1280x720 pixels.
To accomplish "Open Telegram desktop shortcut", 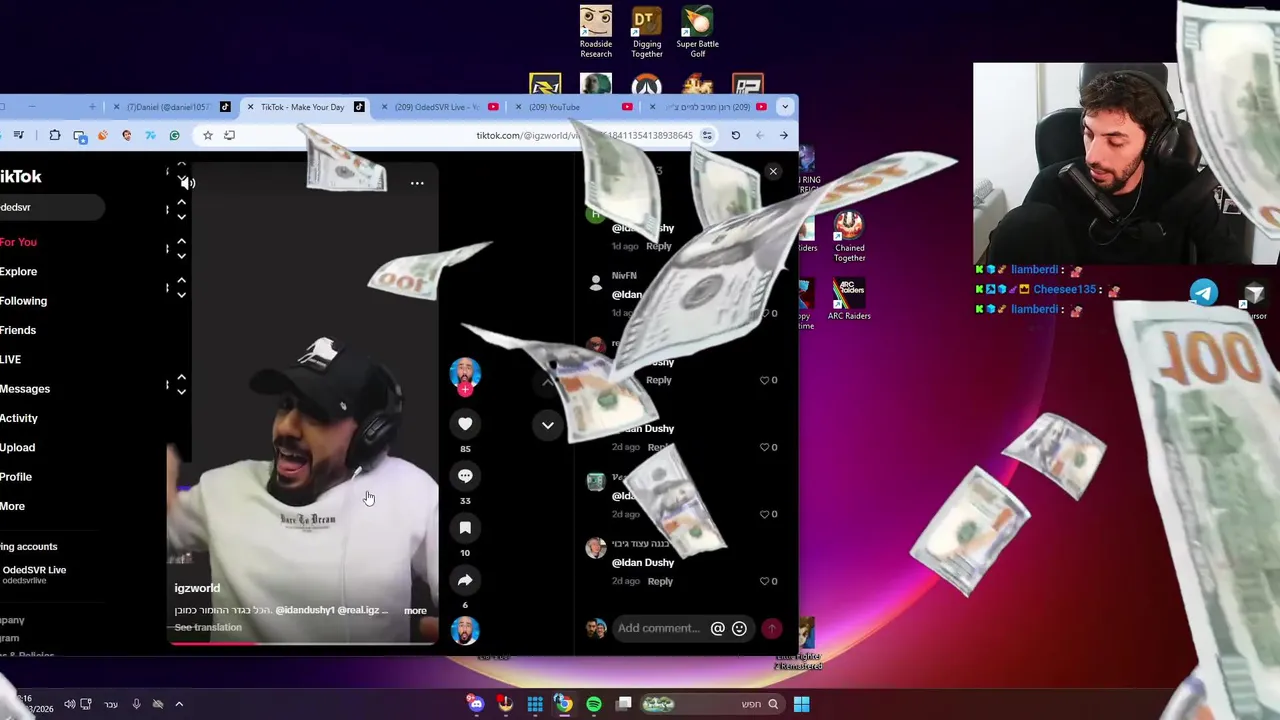I will pos(1204,293).
